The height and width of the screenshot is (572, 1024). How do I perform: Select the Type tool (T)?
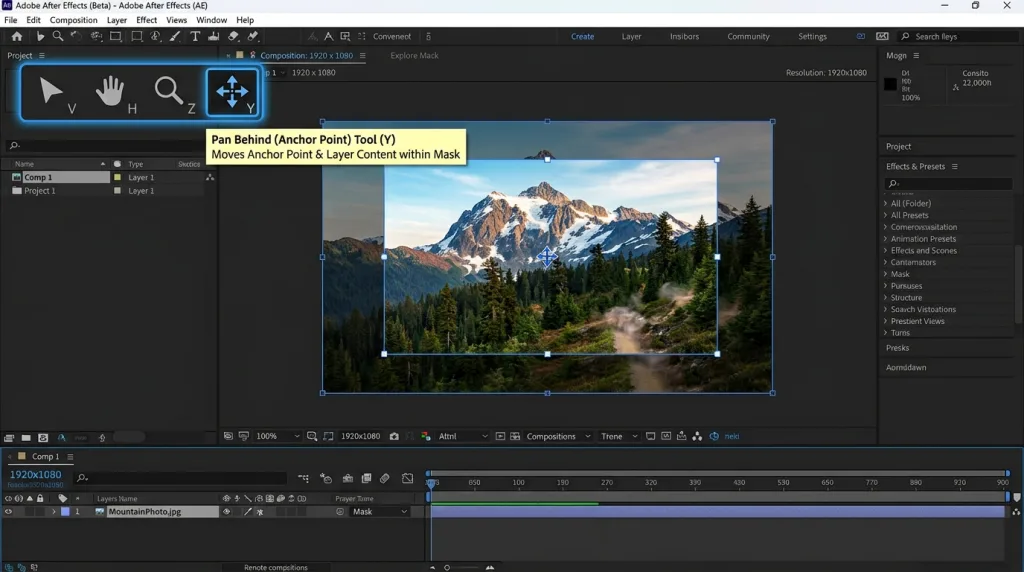pyautogui.click(x=195, y=37)
